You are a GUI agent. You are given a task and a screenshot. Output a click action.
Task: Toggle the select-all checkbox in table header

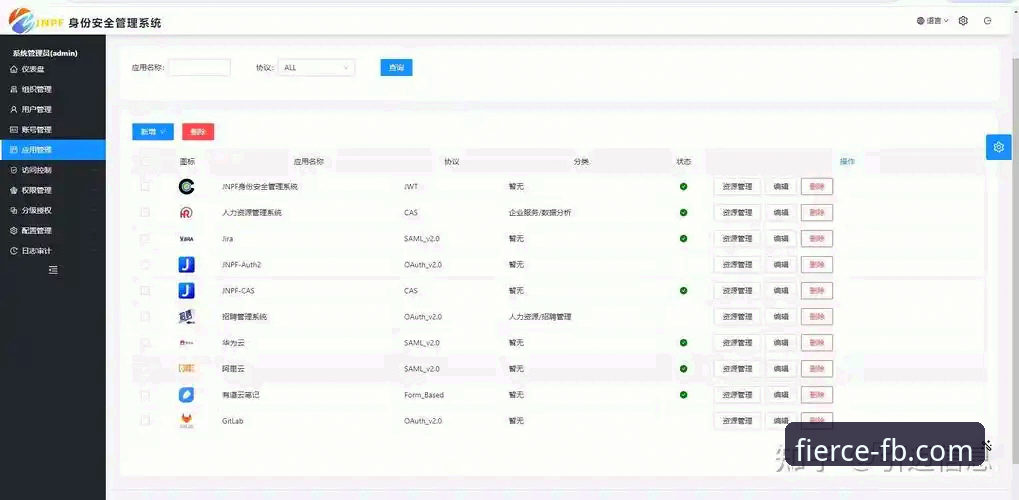click(x=145, y=161)
